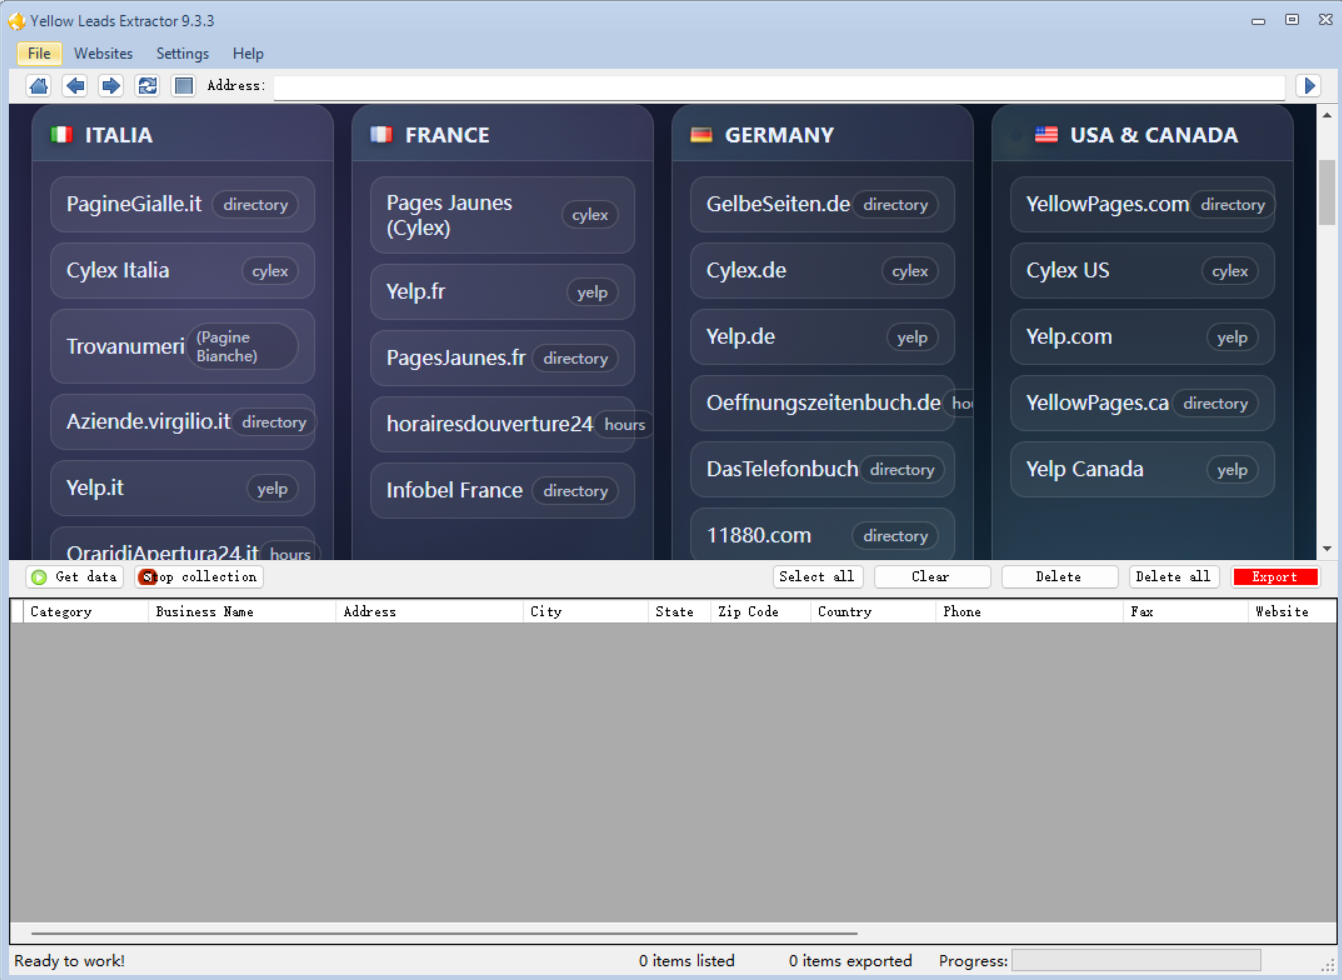Click the red Export button
This screenshot has width=1342, height=980.
point(1274,577)
